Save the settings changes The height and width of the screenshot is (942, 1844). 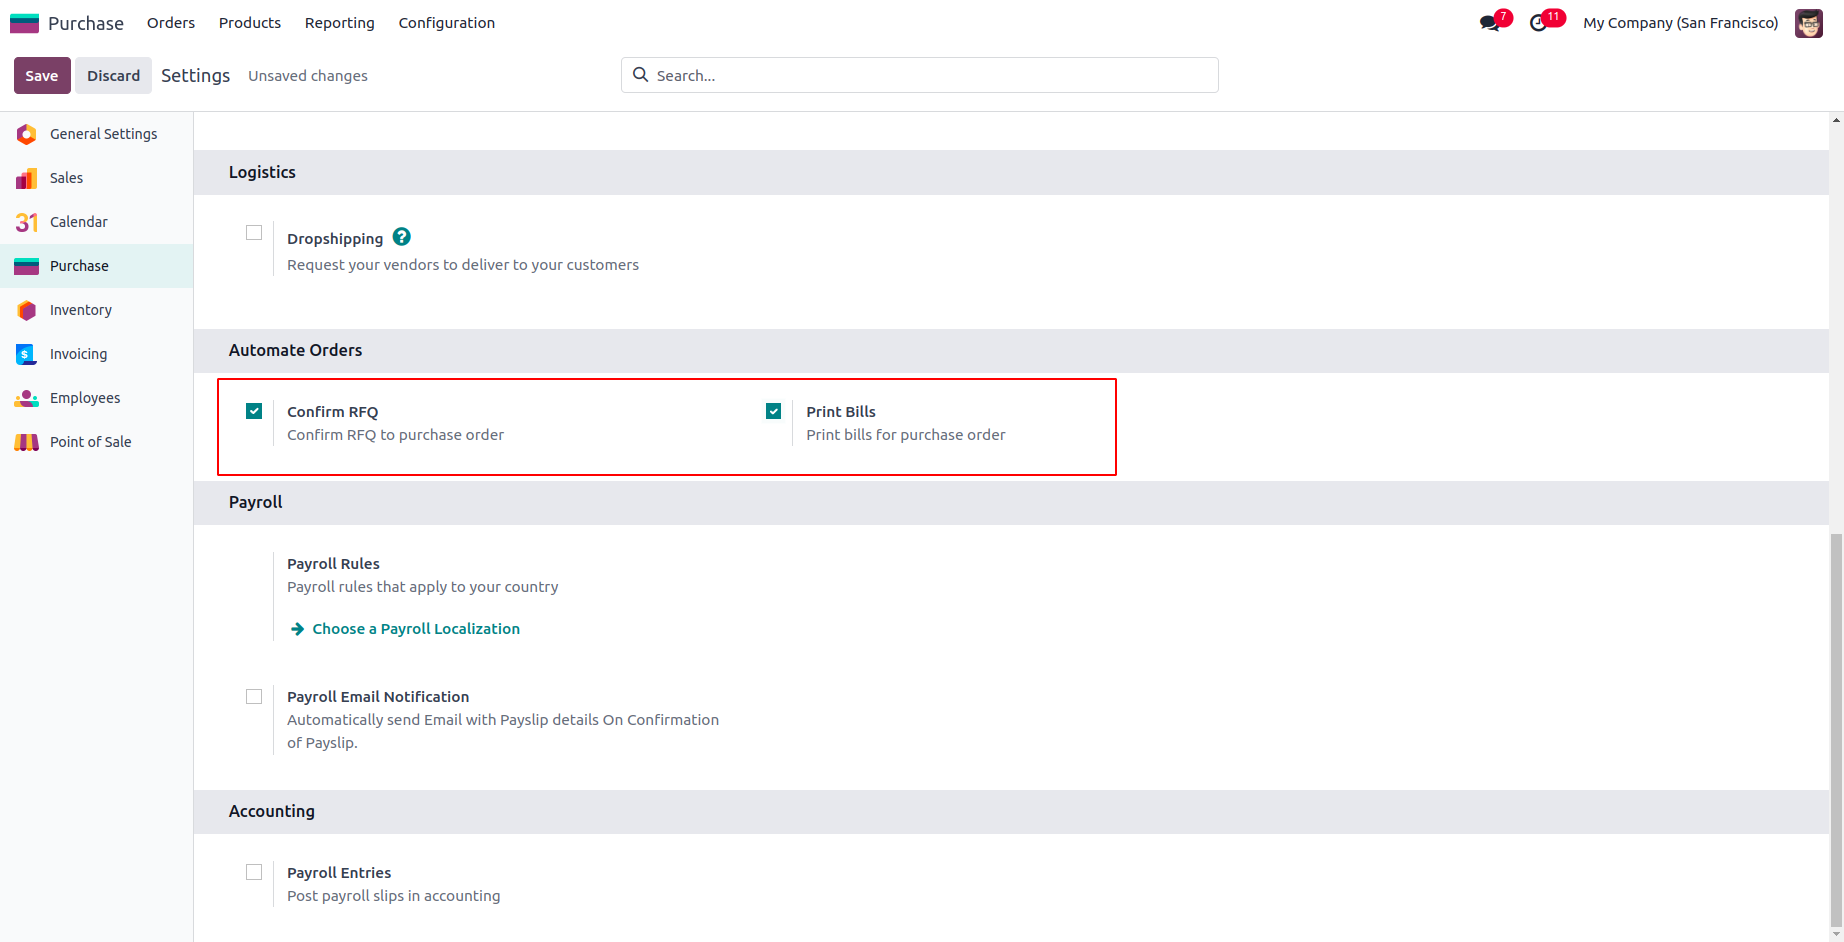(x=42, y=76)
